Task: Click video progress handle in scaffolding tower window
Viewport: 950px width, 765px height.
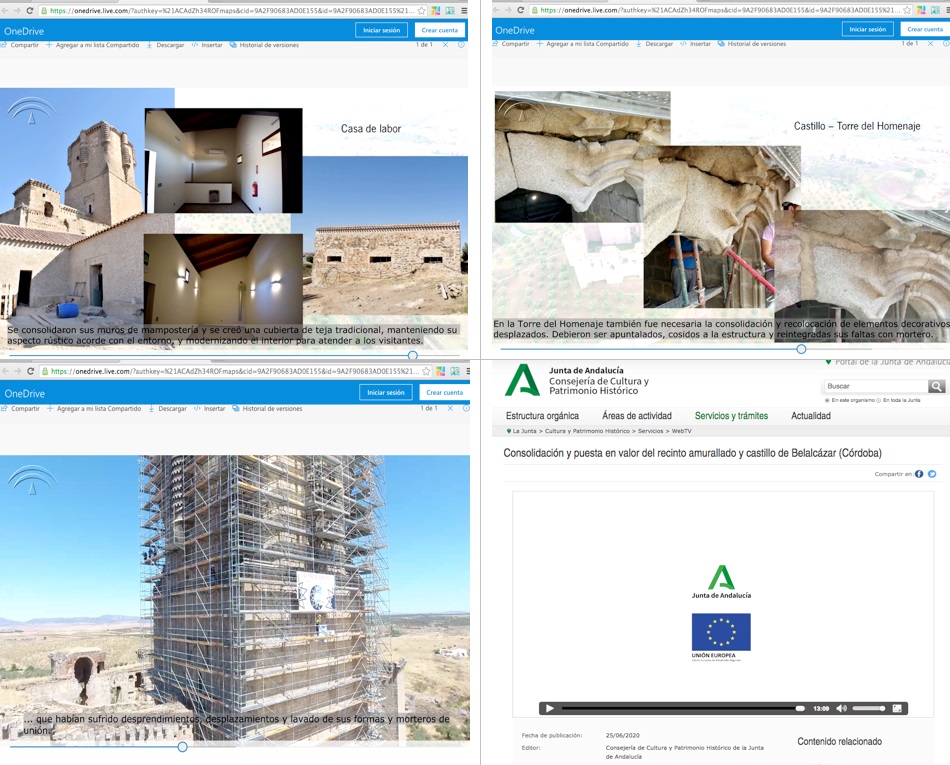Action: 182,747
